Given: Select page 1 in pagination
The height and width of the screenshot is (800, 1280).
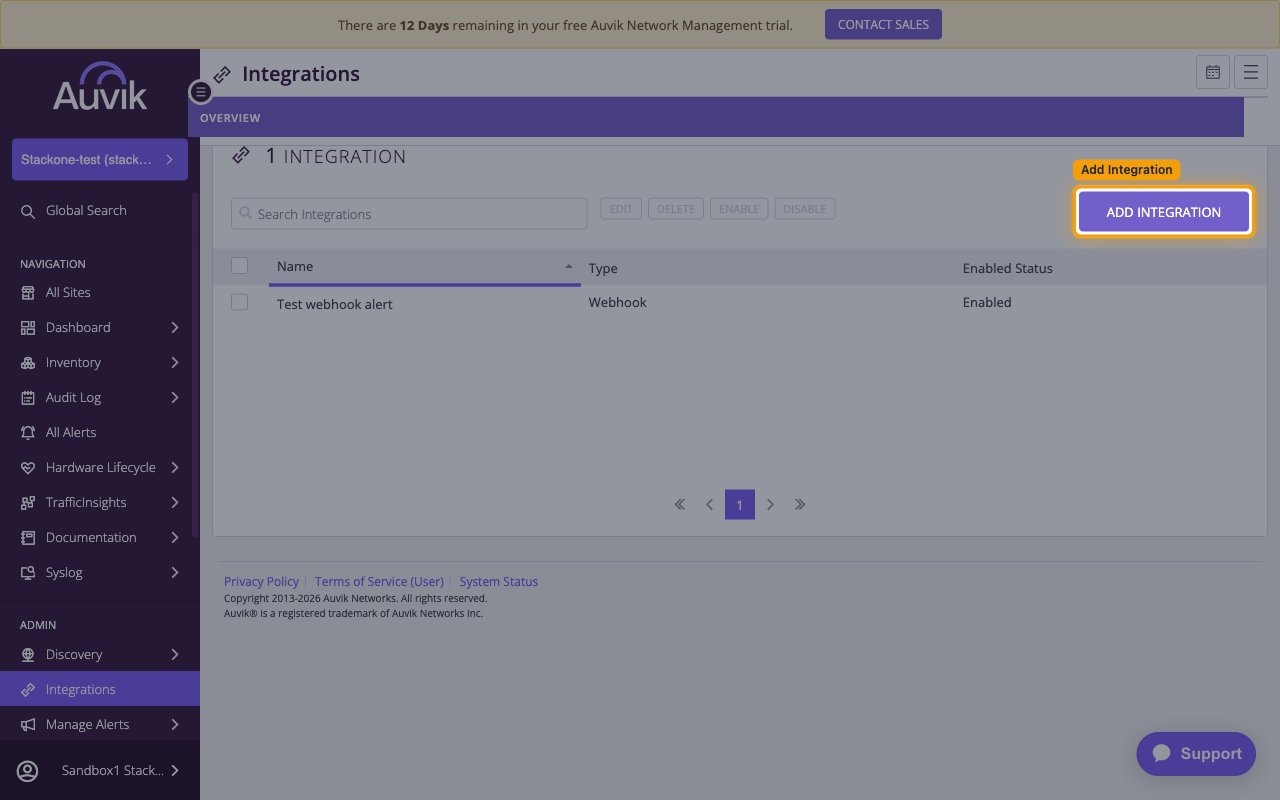Looking at the screenshot, I should point(740,505).
